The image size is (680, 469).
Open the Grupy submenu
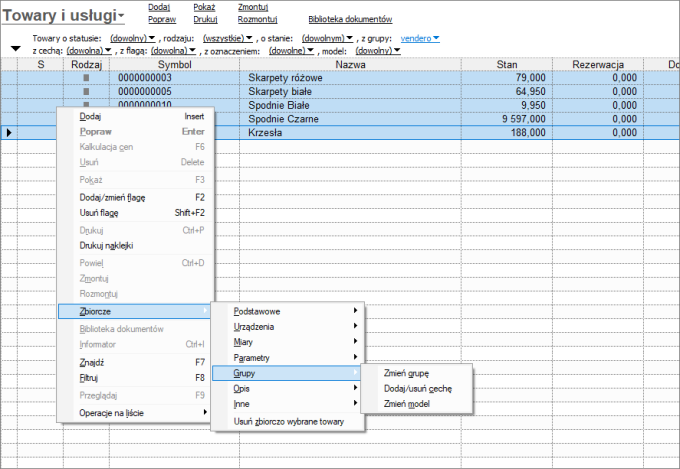(x=287, y=373)
